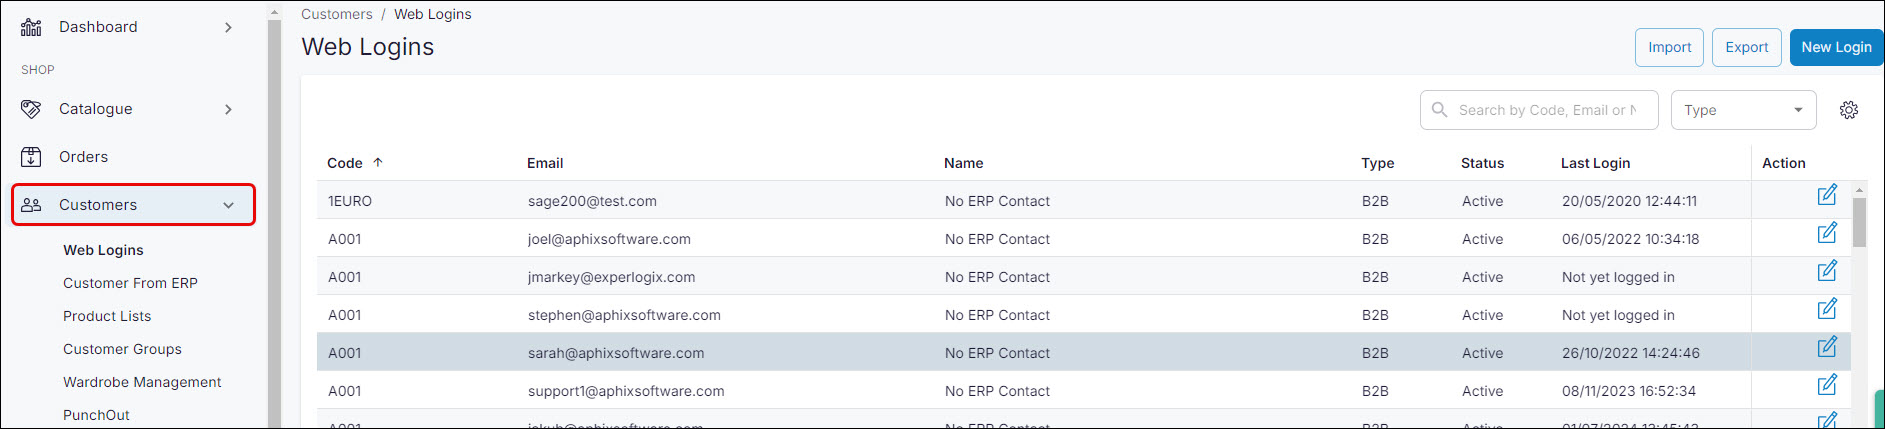Click the Orders box icon

pos(31,157)
